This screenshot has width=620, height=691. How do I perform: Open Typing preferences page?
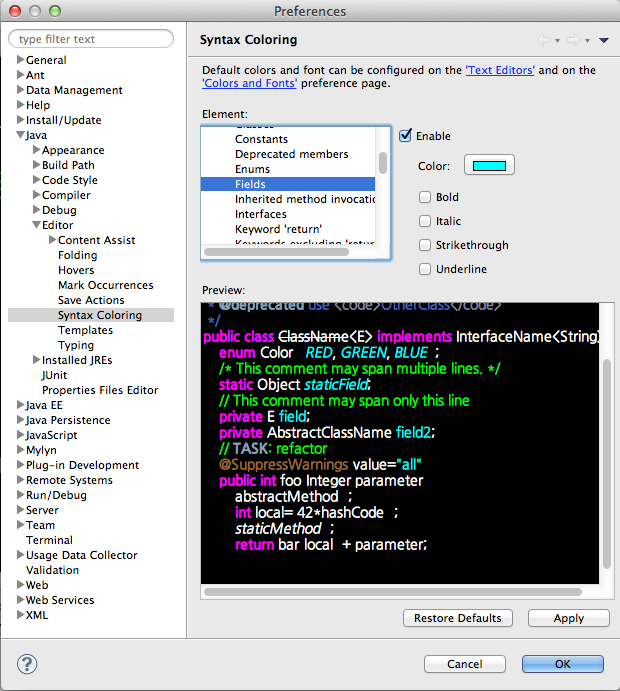point(76,345)
